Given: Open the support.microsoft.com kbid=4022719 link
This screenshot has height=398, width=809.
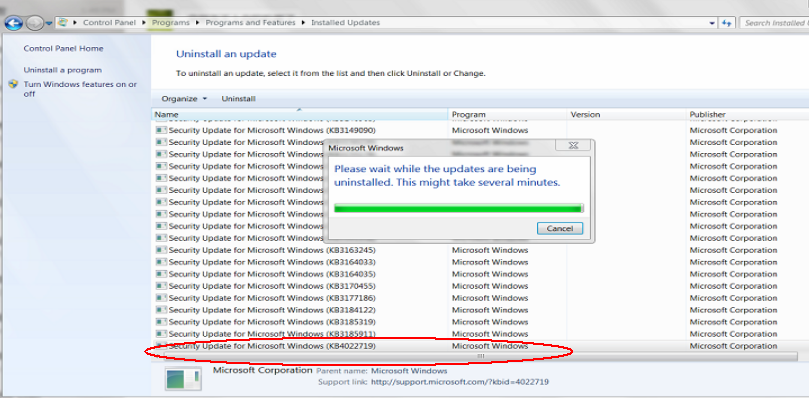Looking at the screenshot, I should pos(460,382).
